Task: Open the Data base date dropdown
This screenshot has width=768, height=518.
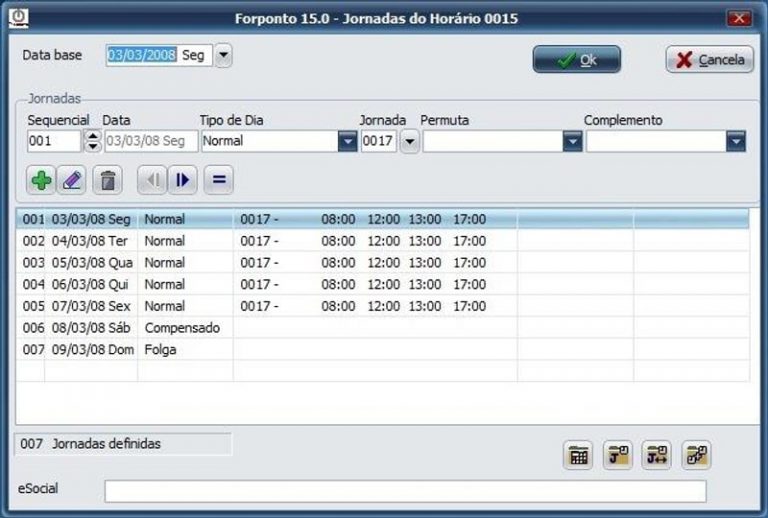Action: pos(223,56)
